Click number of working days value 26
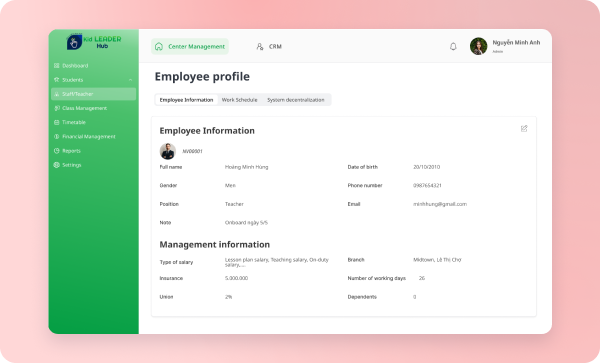 point(422,278)
